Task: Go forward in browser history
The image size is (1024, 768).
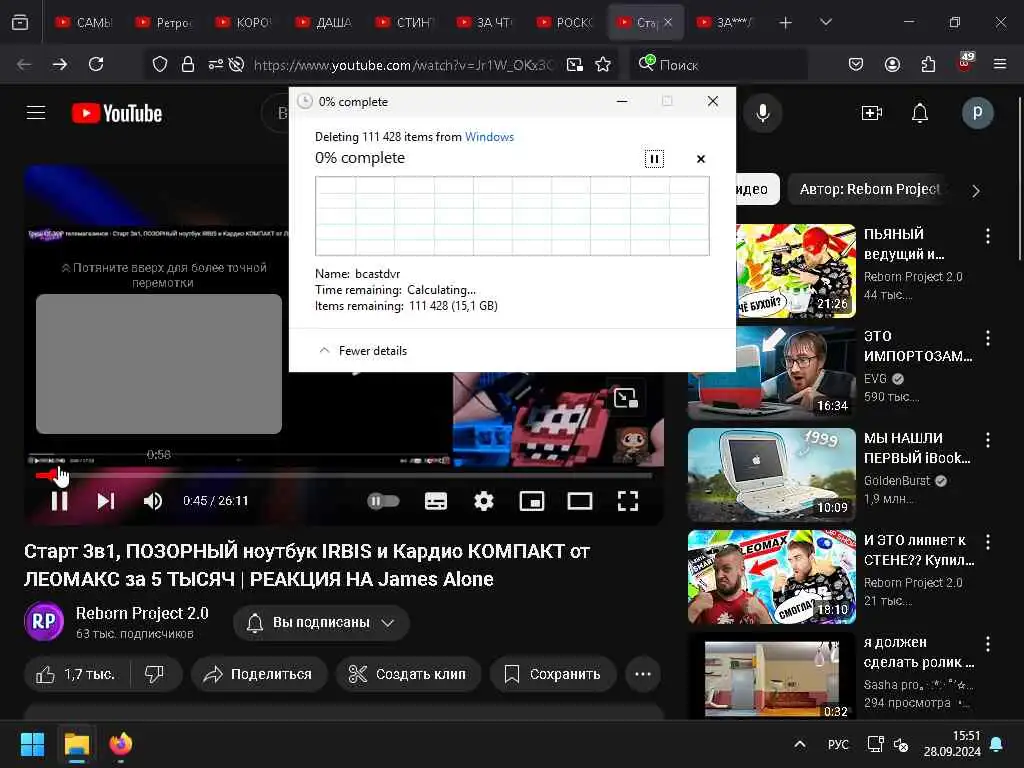Action: coord(60,64)
